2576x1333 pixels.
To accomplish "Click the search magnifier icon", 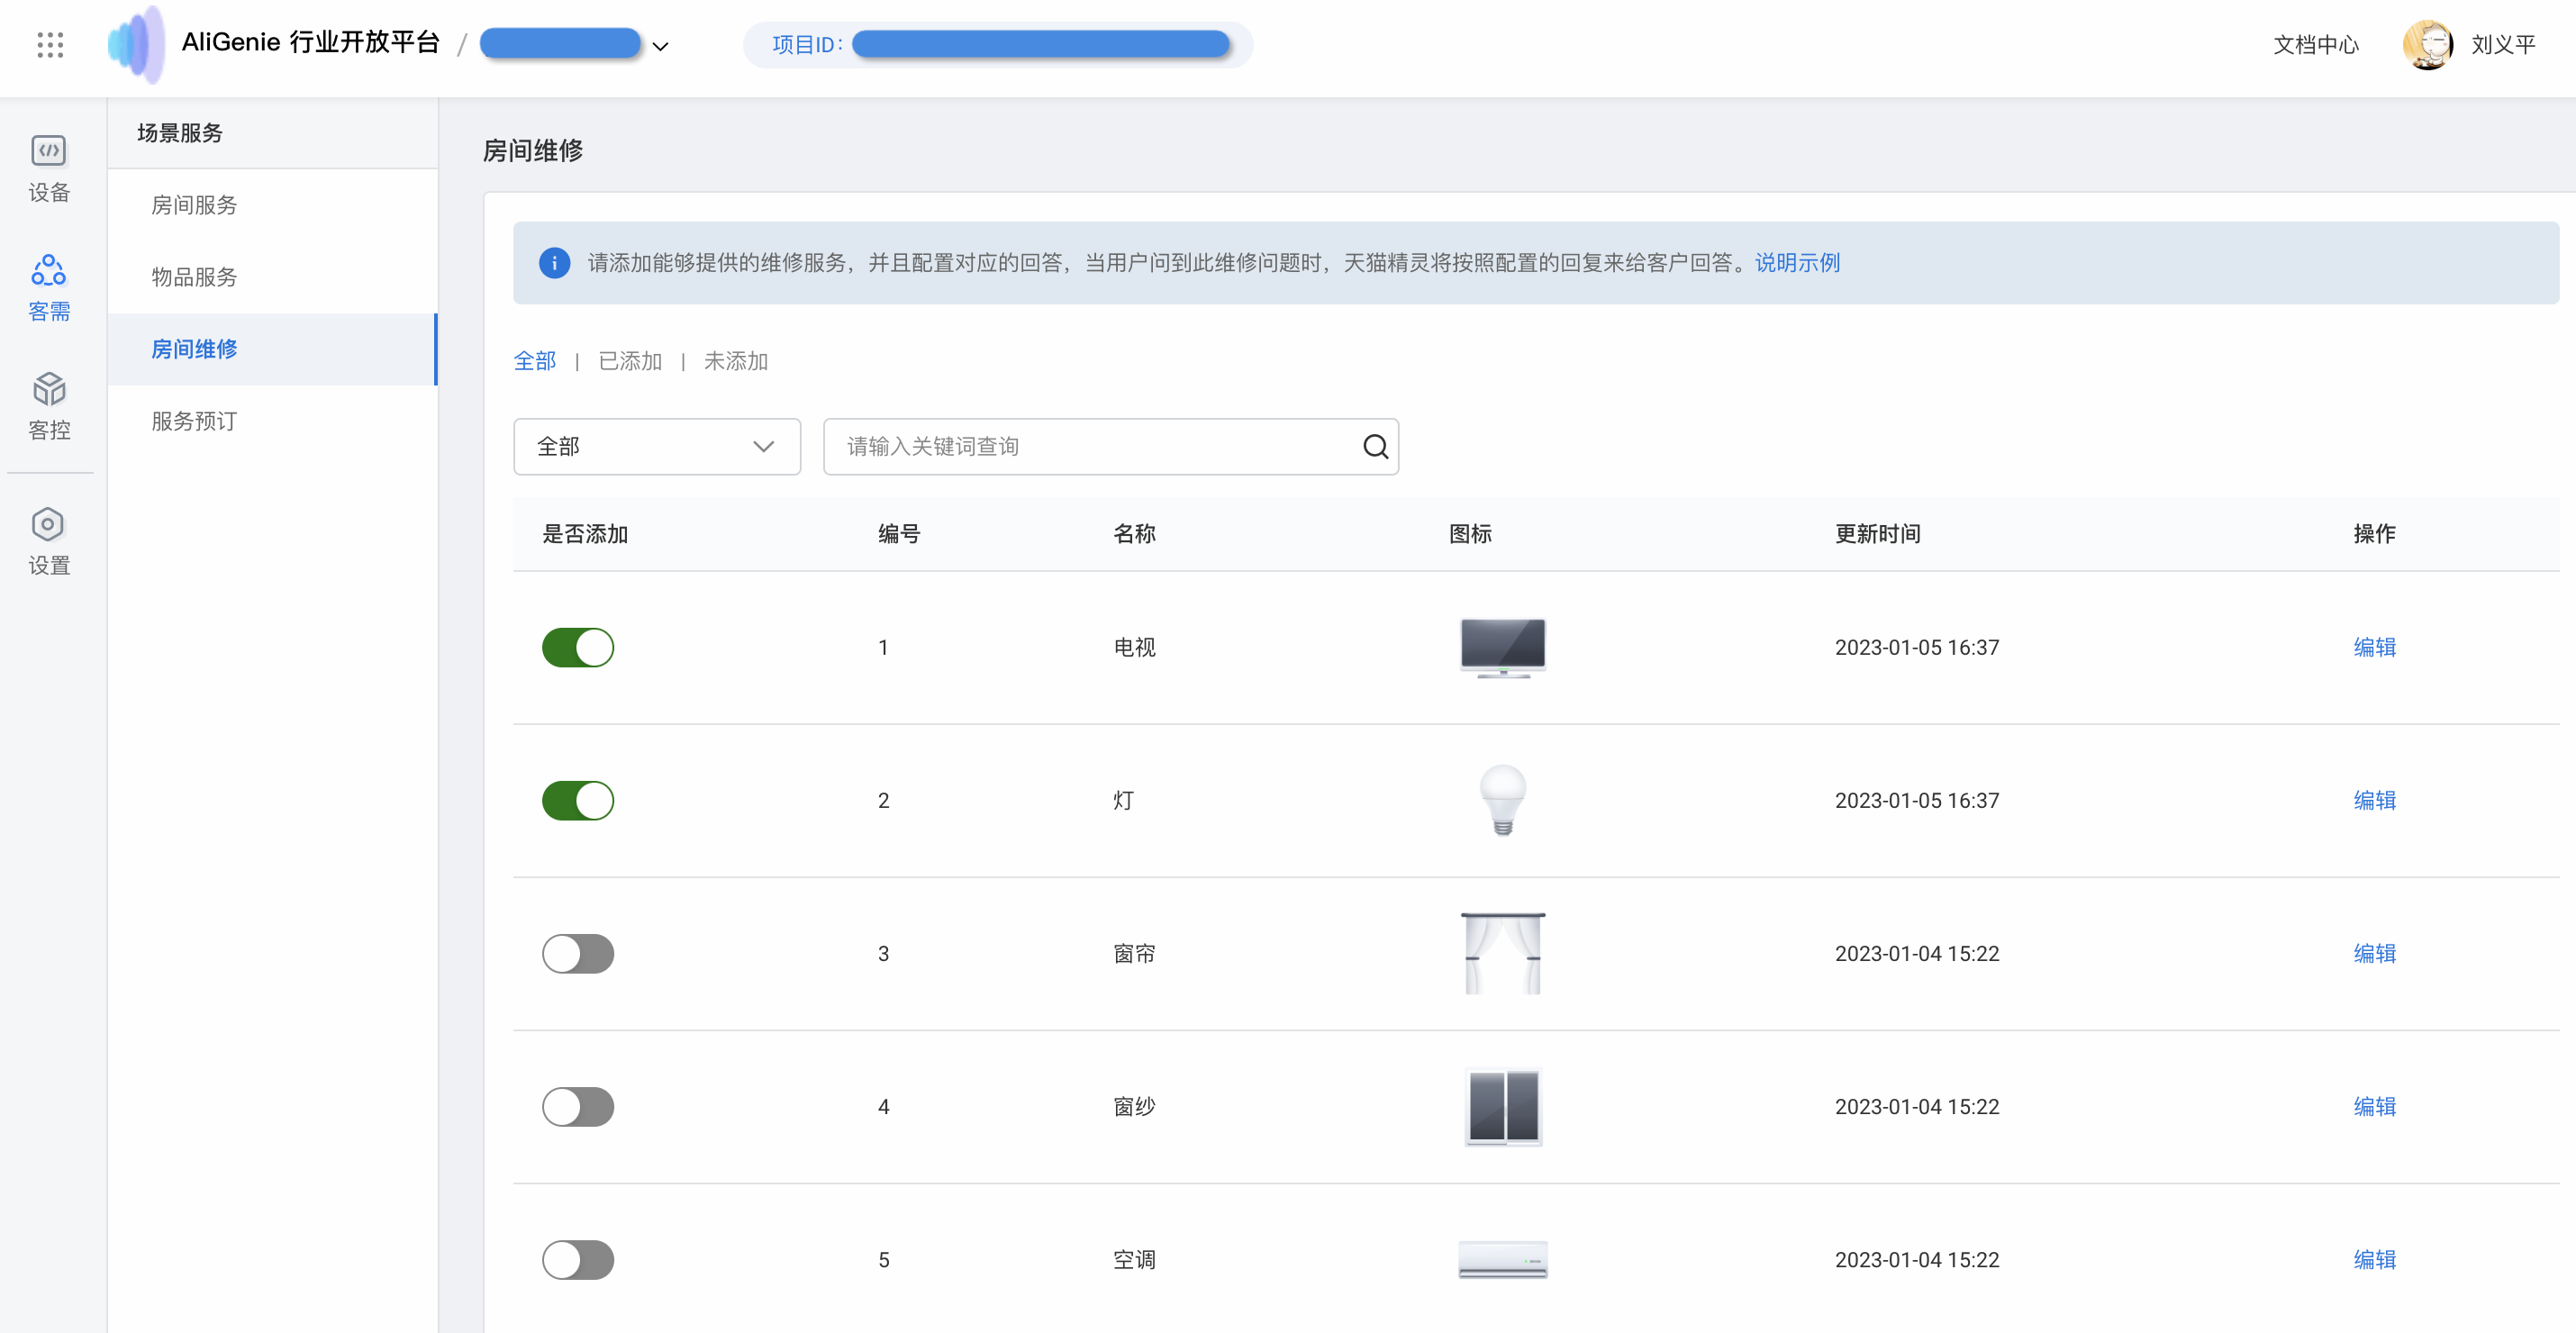I will pos(1375,447).
